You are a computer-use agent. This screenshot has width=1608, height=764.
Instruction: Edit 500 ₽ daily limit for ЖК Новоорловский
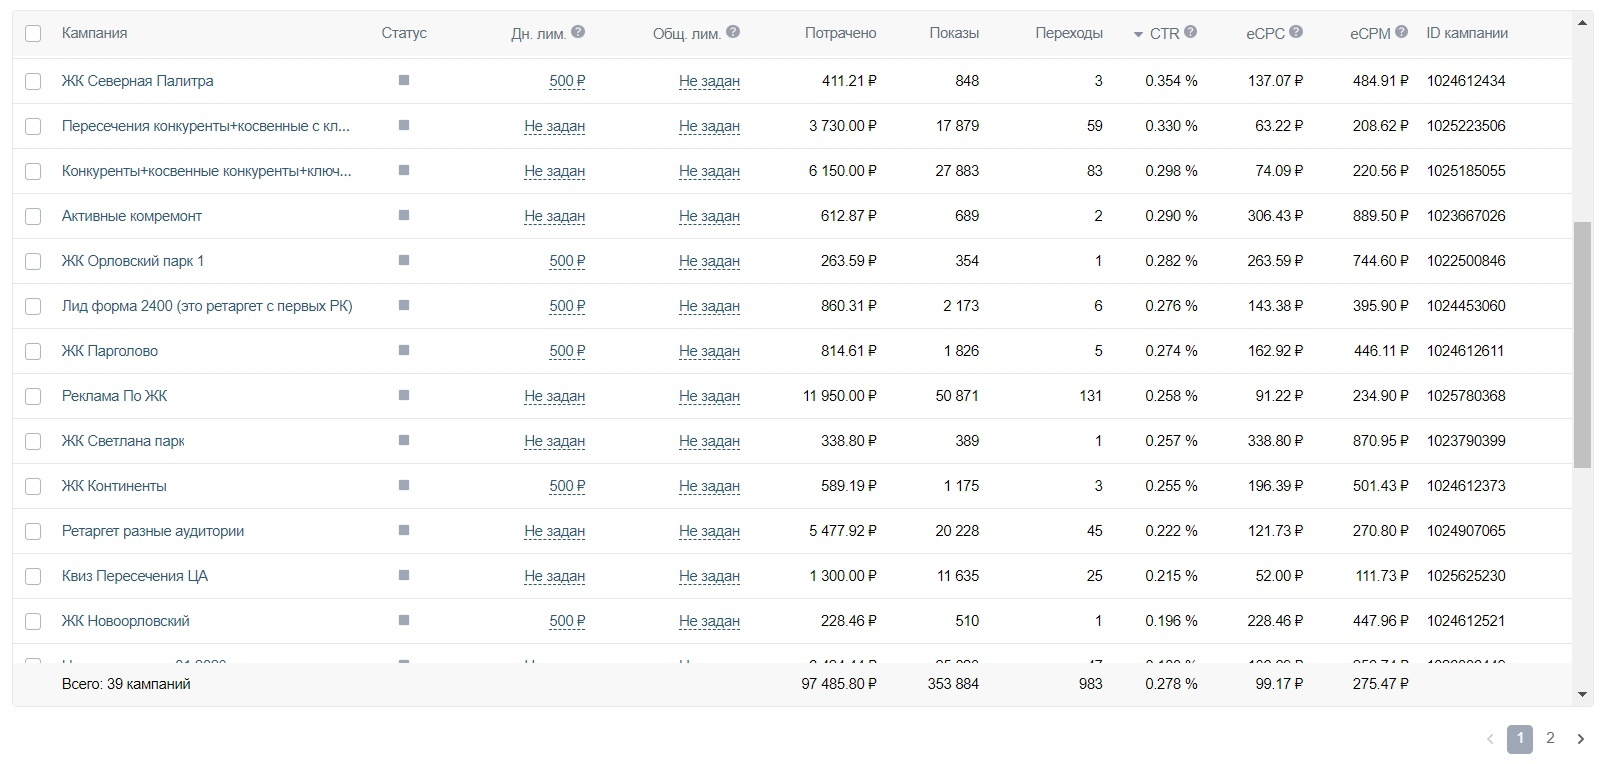pyautogui.click(x=567, y=621)
